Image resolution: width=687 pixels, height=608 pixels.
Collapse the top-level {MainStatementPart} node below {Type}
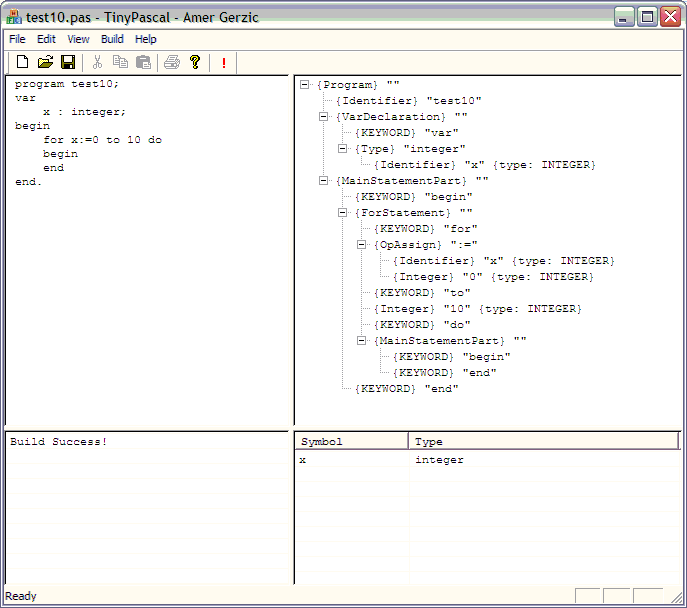coord(323,180)
